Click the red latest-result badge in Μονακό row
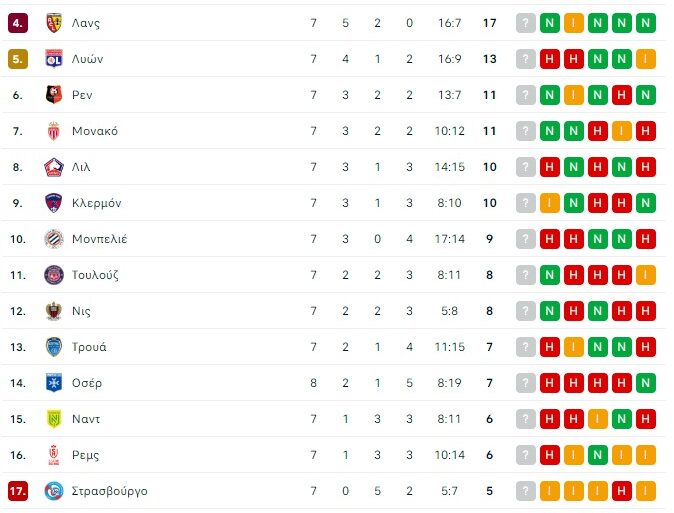The width and height of the screenshot is (674, 513). 645,131
